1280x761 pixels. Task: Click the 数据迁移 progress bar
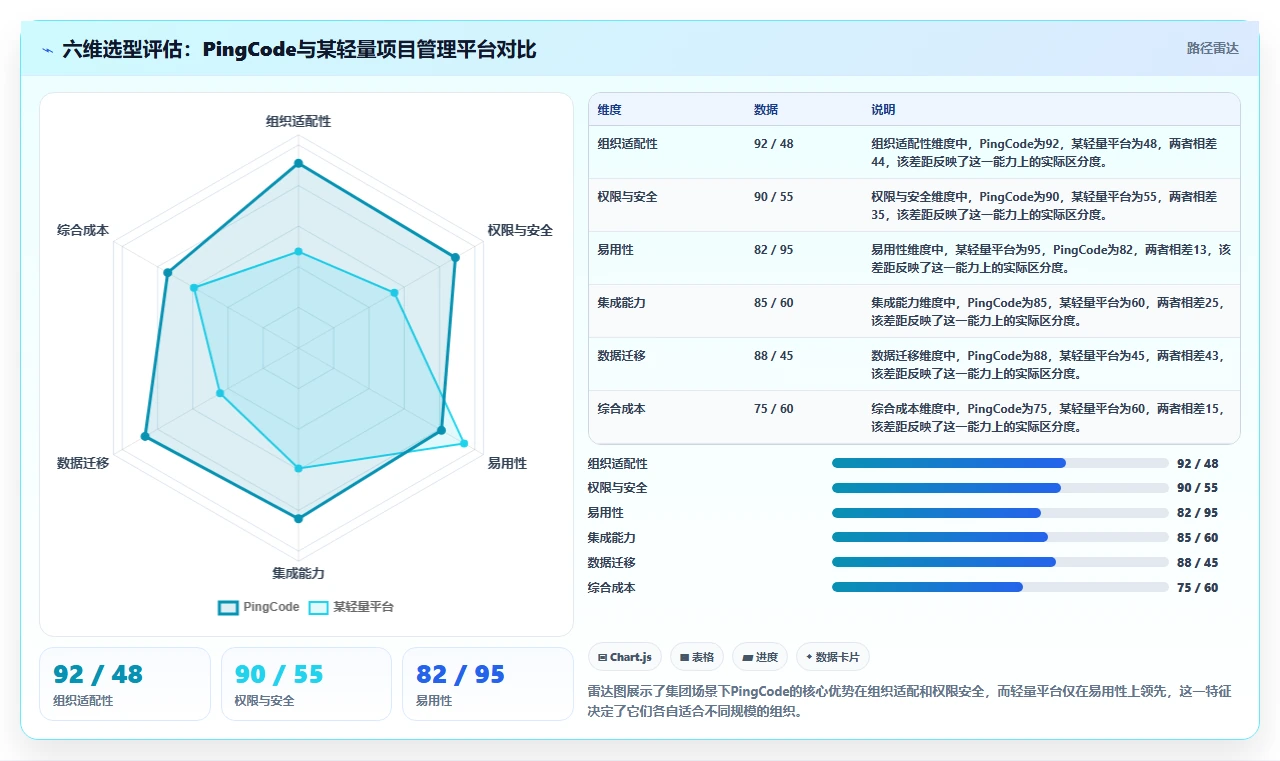pyautogui.click(x=1000, y=562)
